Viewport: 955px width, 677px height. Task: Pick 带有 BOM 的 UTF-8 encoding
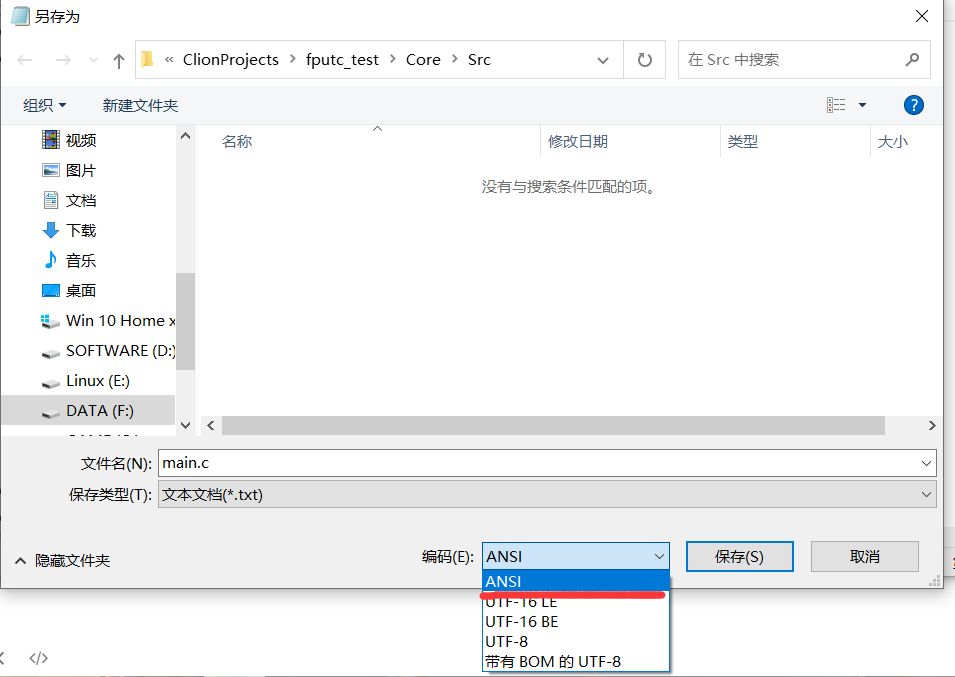click(x=553, y=661)
